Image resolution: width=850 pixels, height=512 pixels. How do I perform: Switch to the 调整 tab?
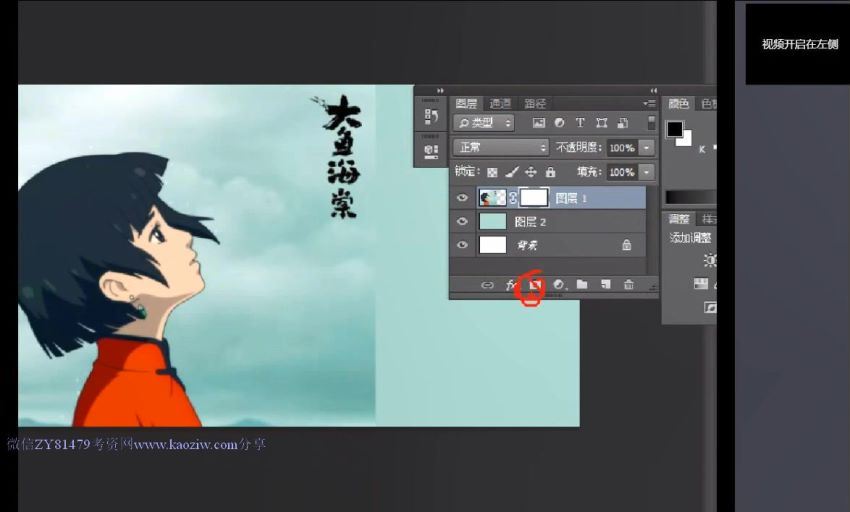679,219
